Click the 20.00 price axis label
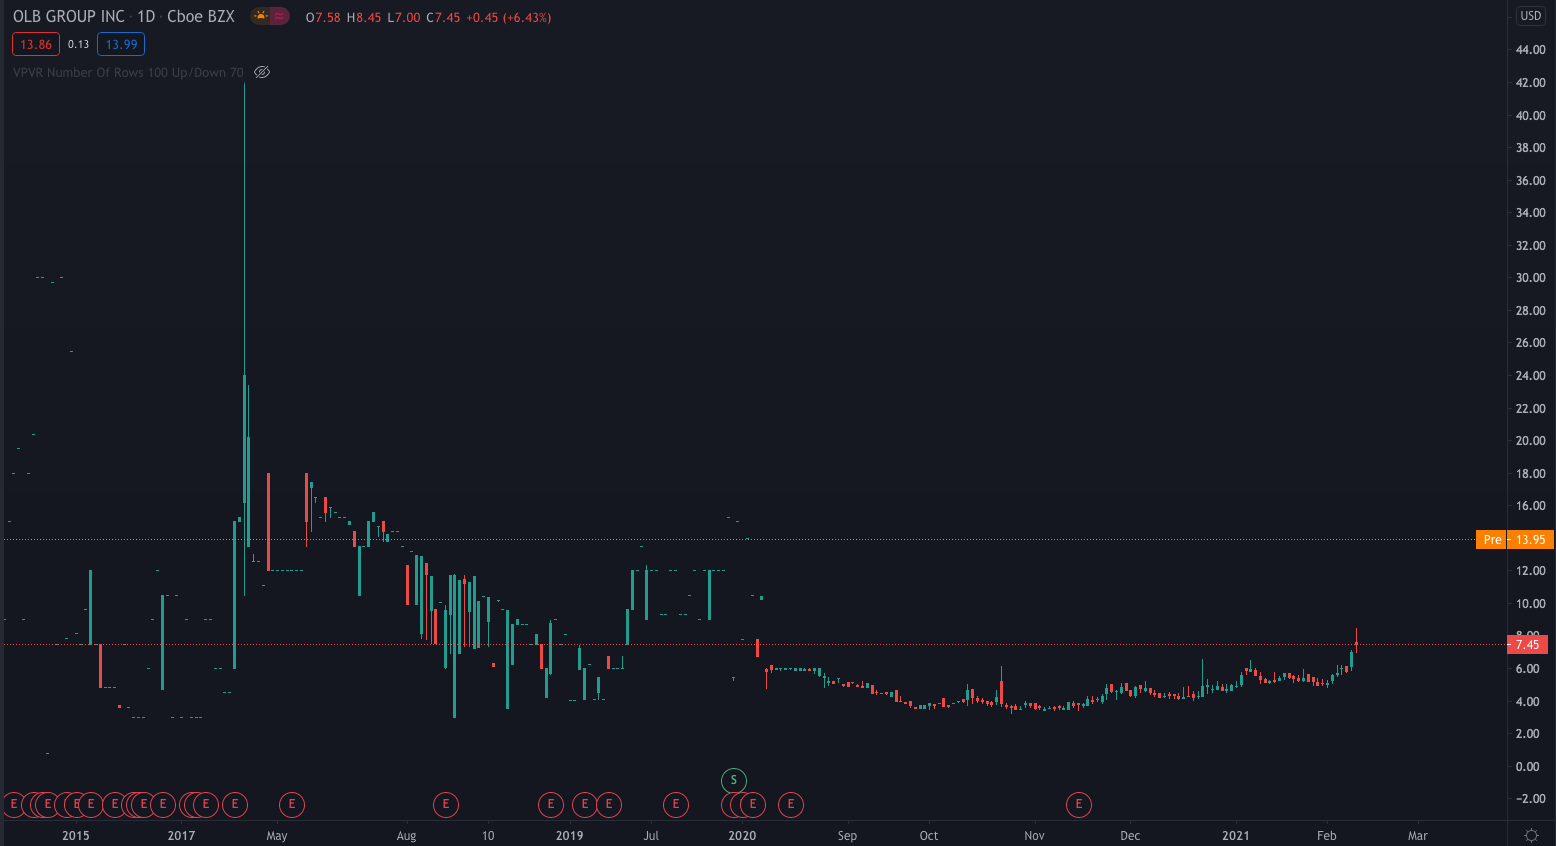This screenshot has width=1556, height=846. tap(1530, 441)
